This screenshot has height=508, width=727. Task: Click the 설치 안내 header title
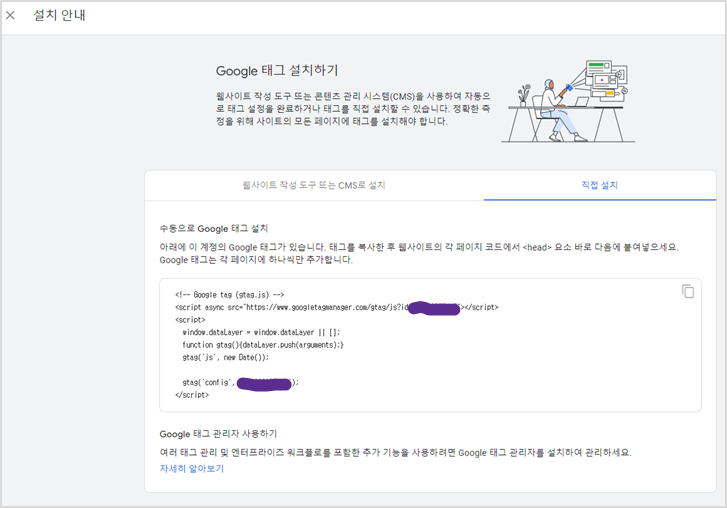[59, 15]
